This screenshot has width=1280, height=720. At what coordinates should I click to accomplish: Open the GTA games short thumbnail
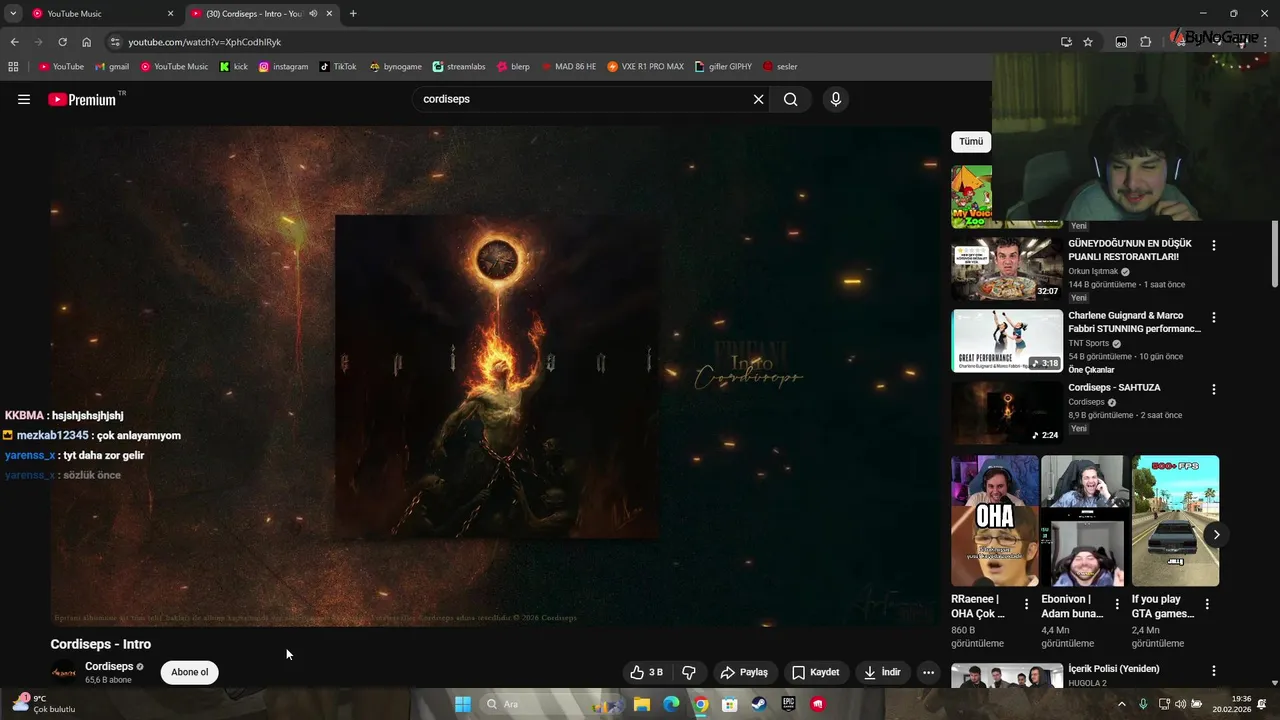(x=1175, y=521)
